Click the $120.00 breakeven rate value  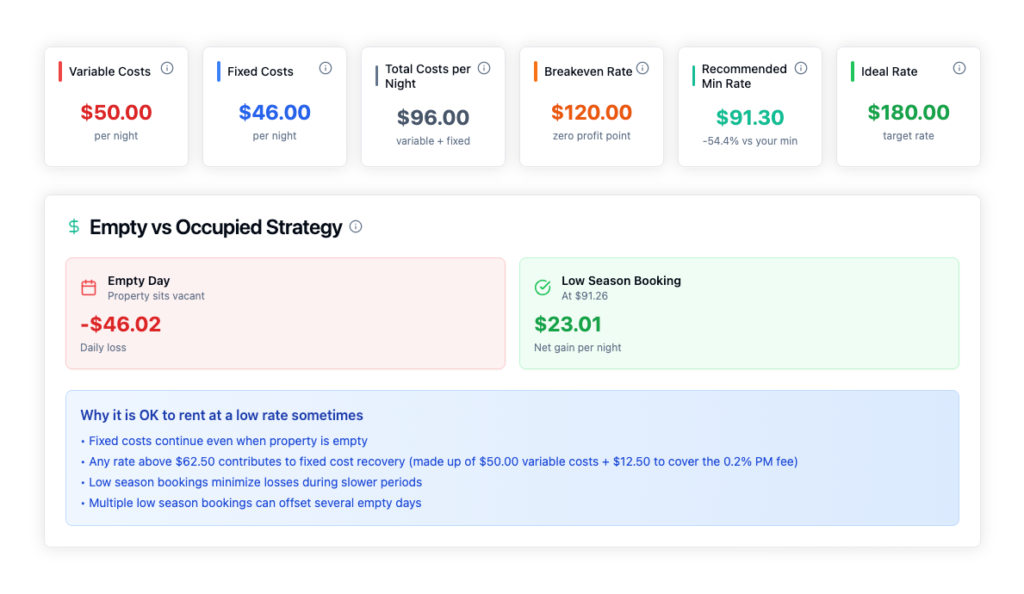tap(592, 112)
